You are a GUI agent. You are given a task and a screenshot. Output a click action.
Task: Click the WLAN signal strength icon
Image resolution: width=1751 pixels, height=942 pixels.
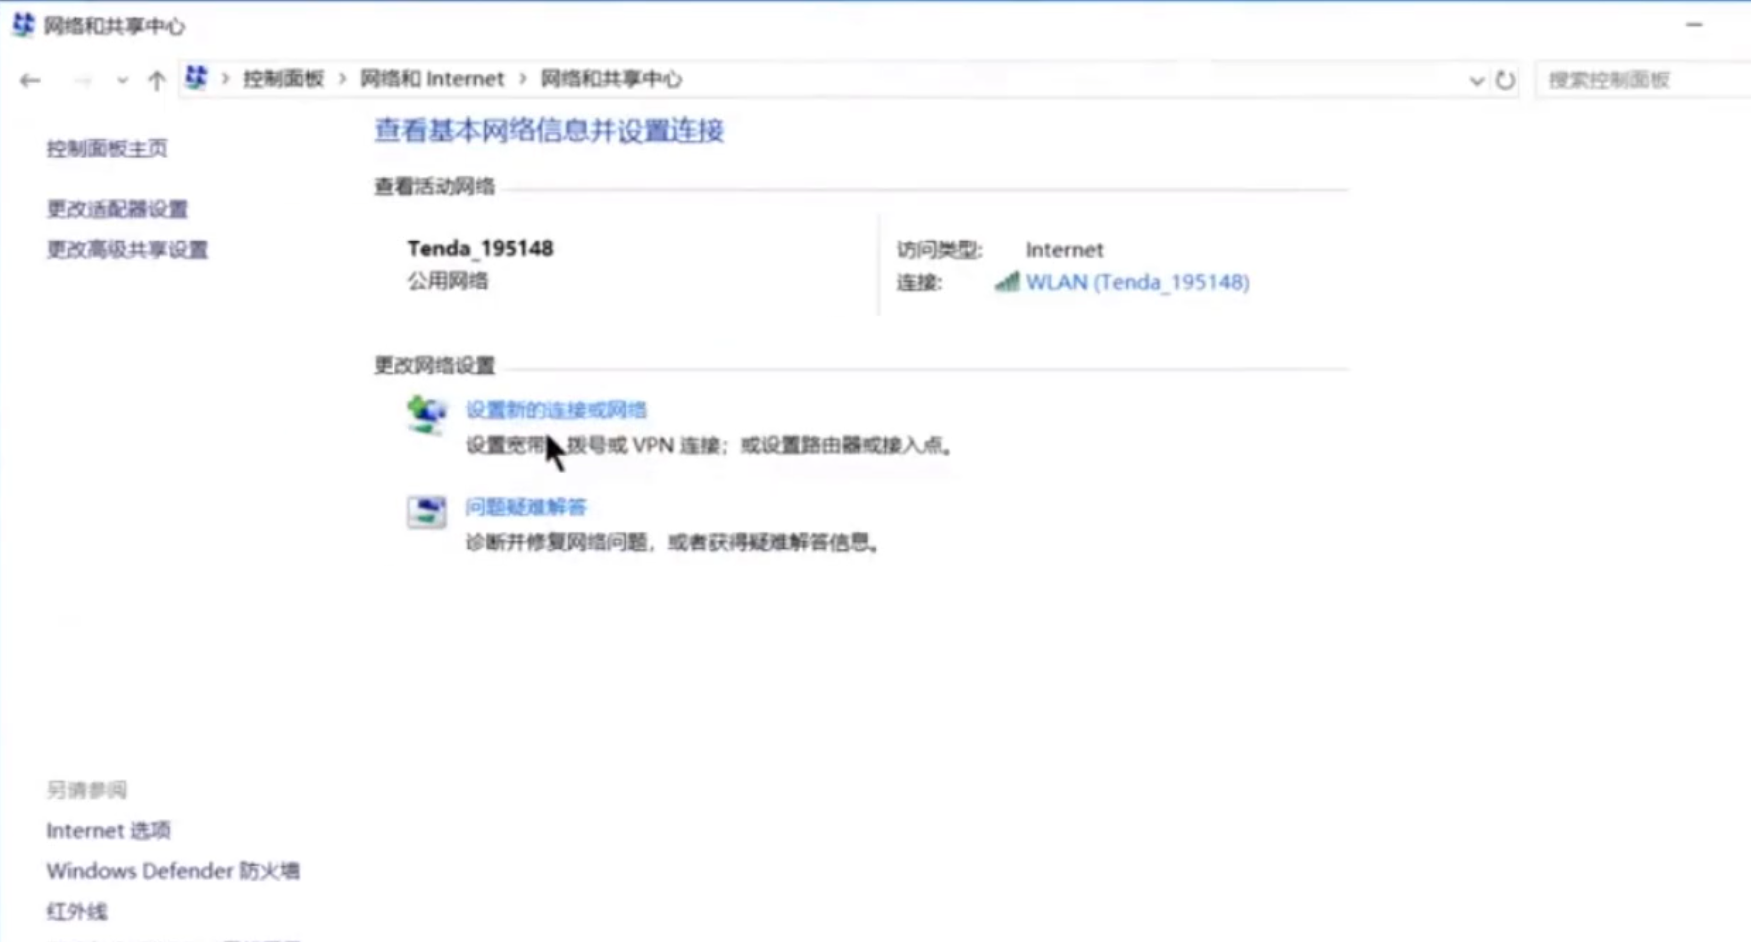(1009, 283)
